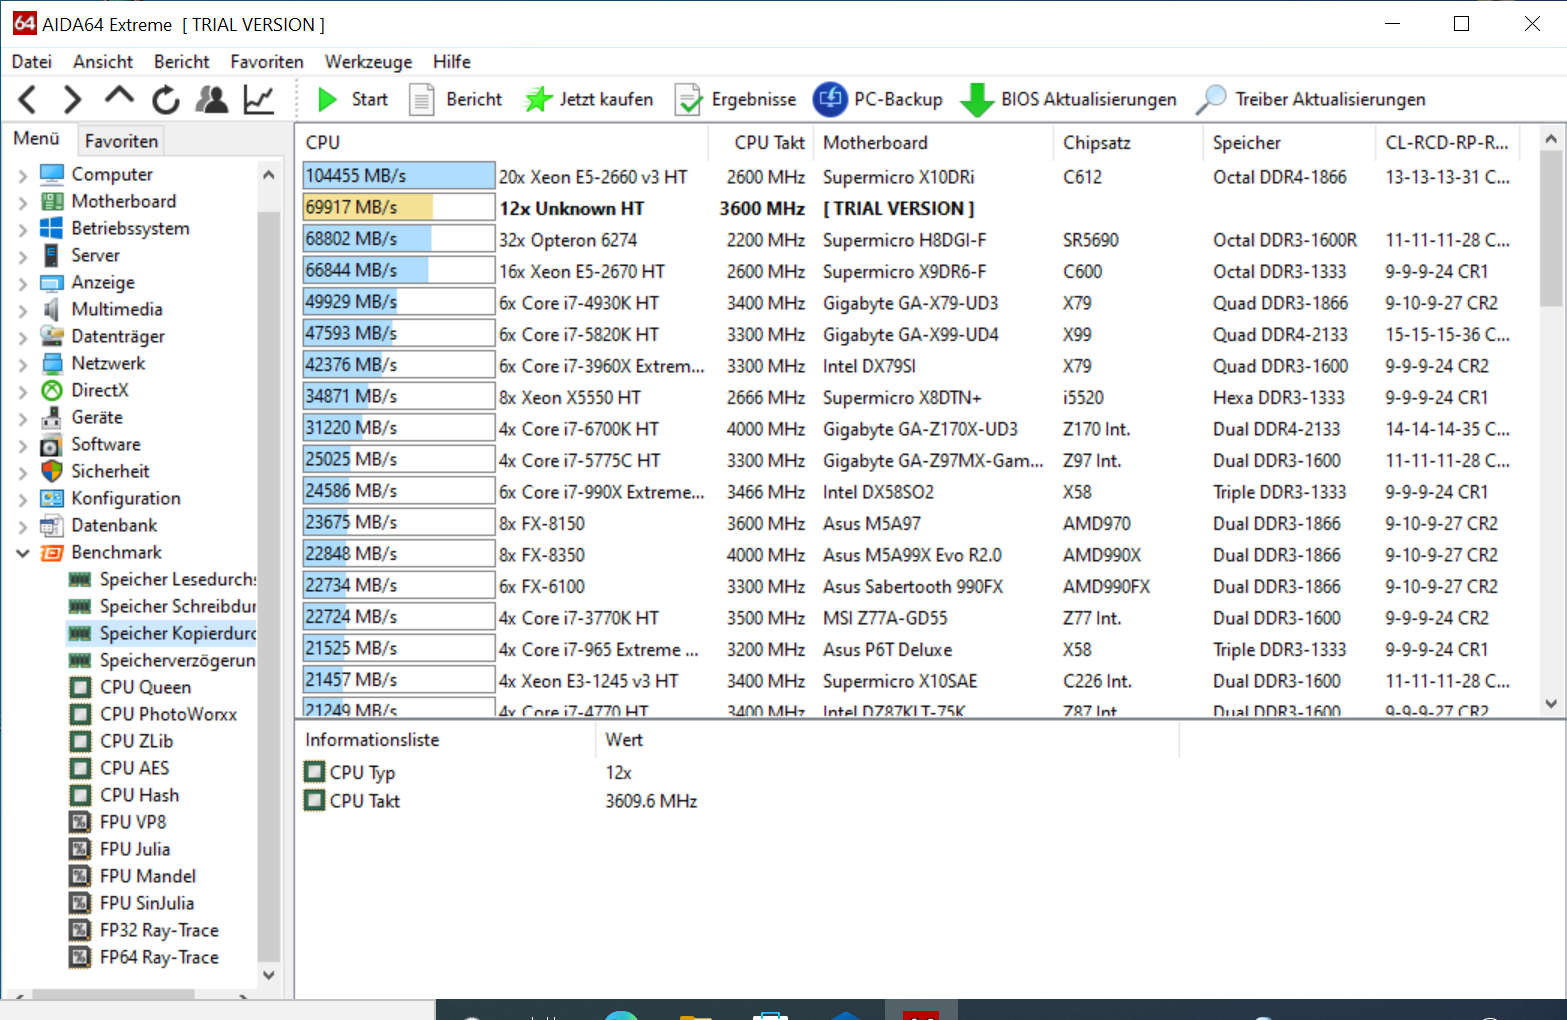Click the refresh icon in the navigation bar
This screenshot has width=1567, height=1020.
tap(164, 99)
